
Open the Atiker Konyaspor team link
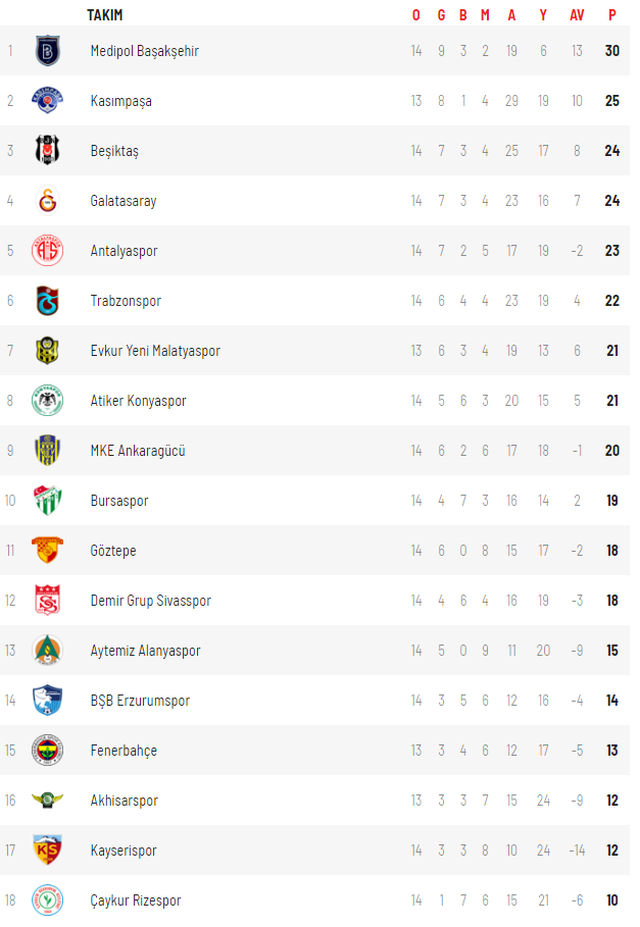pyautogui.click(x=138, y=401)
